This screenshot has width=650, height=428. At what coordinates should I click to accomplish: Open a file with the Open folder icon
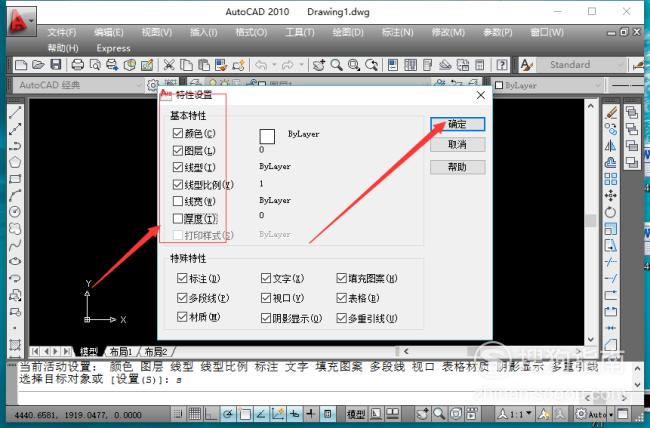pos(38,65)
